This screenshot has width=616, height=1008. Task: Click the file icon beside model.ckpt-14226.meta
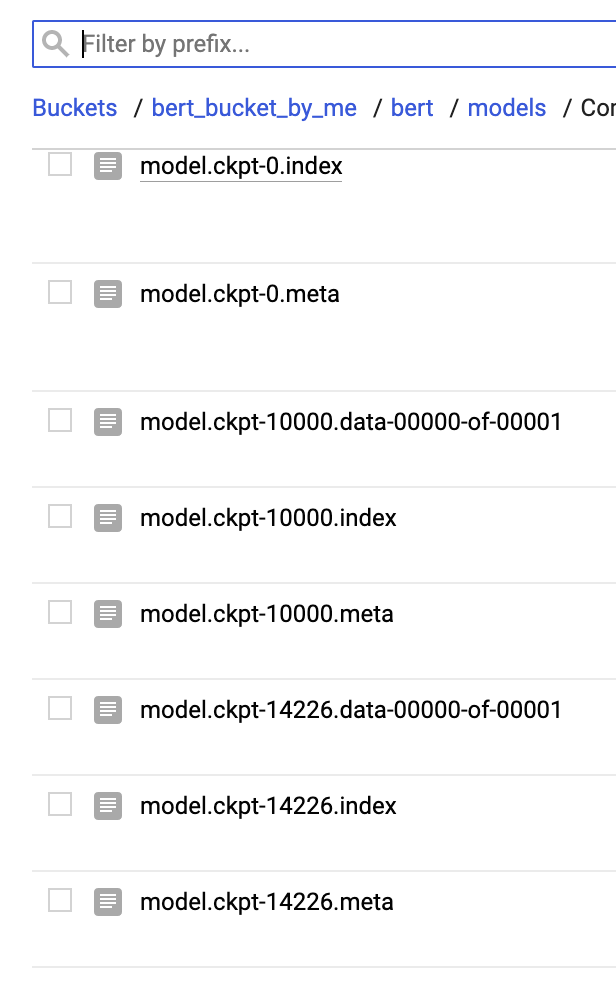click(108, 902)
